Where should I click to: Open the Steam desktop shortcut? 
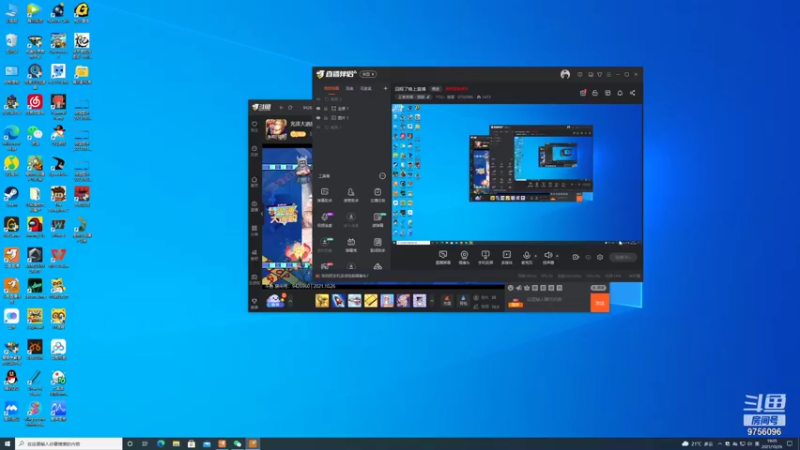pos(11,194)
